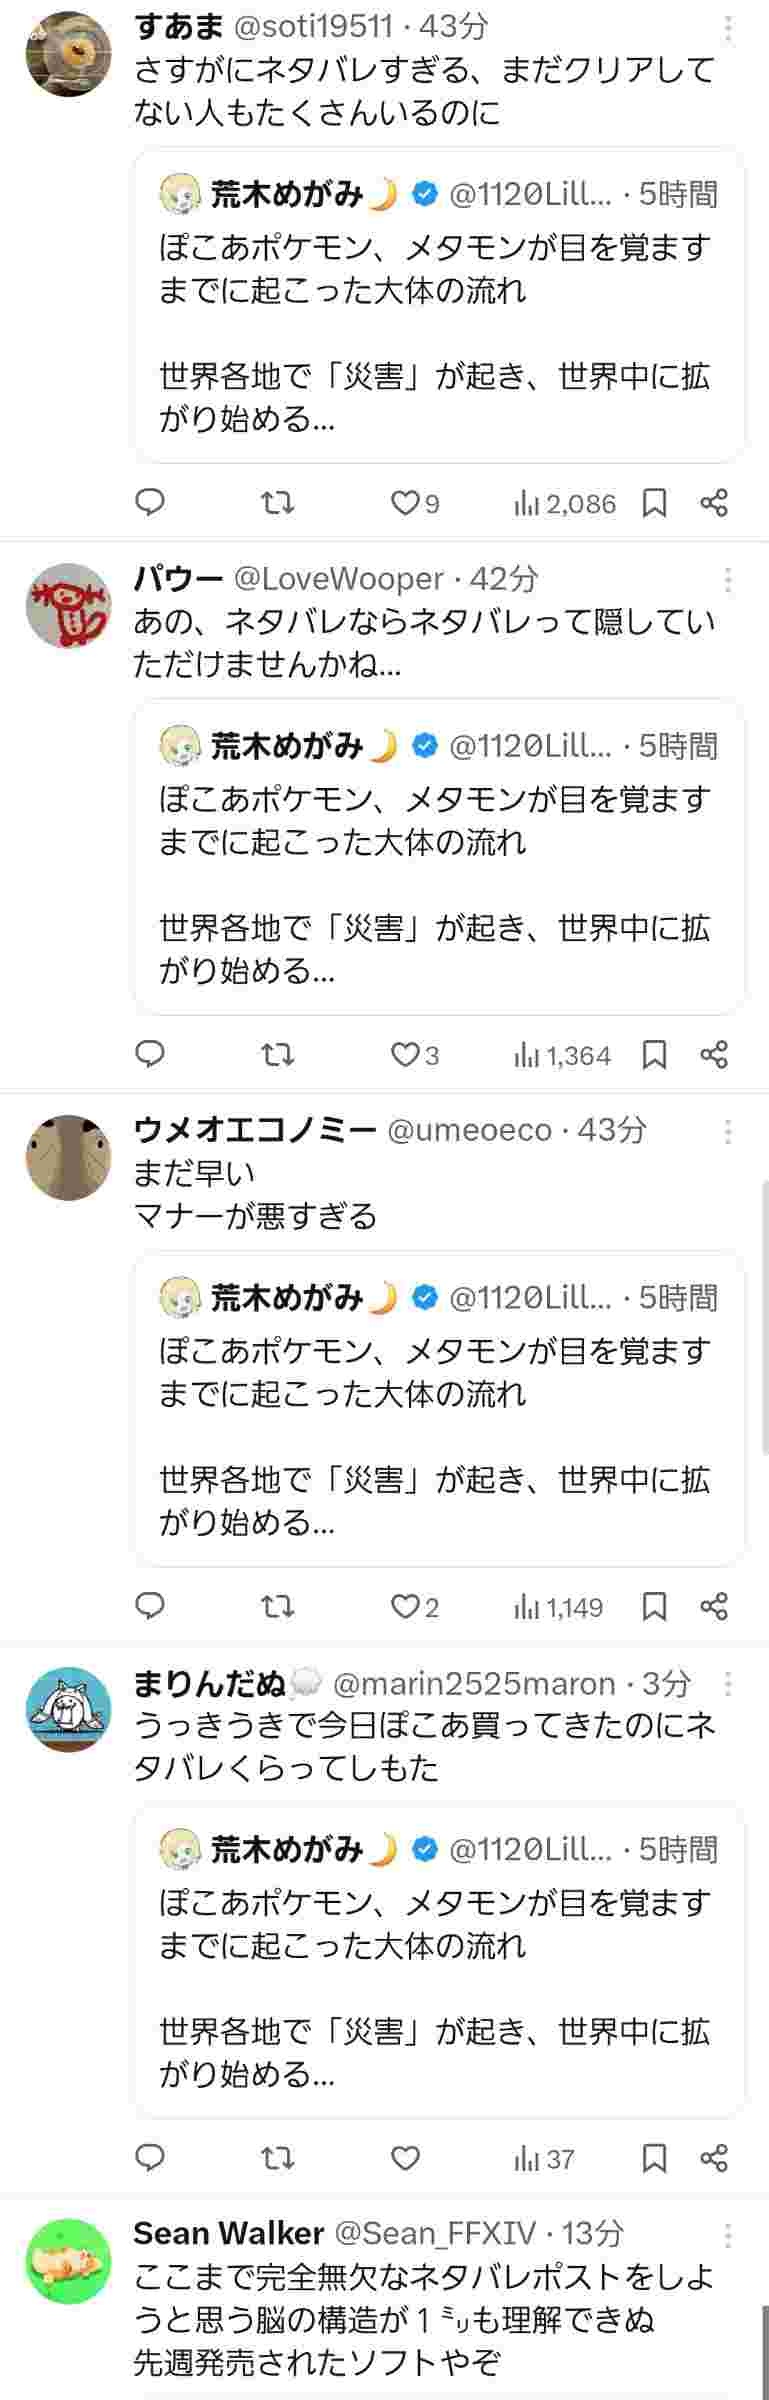Like すあま's post with 9 likes

pyautogui.click(x=414, y=502)
